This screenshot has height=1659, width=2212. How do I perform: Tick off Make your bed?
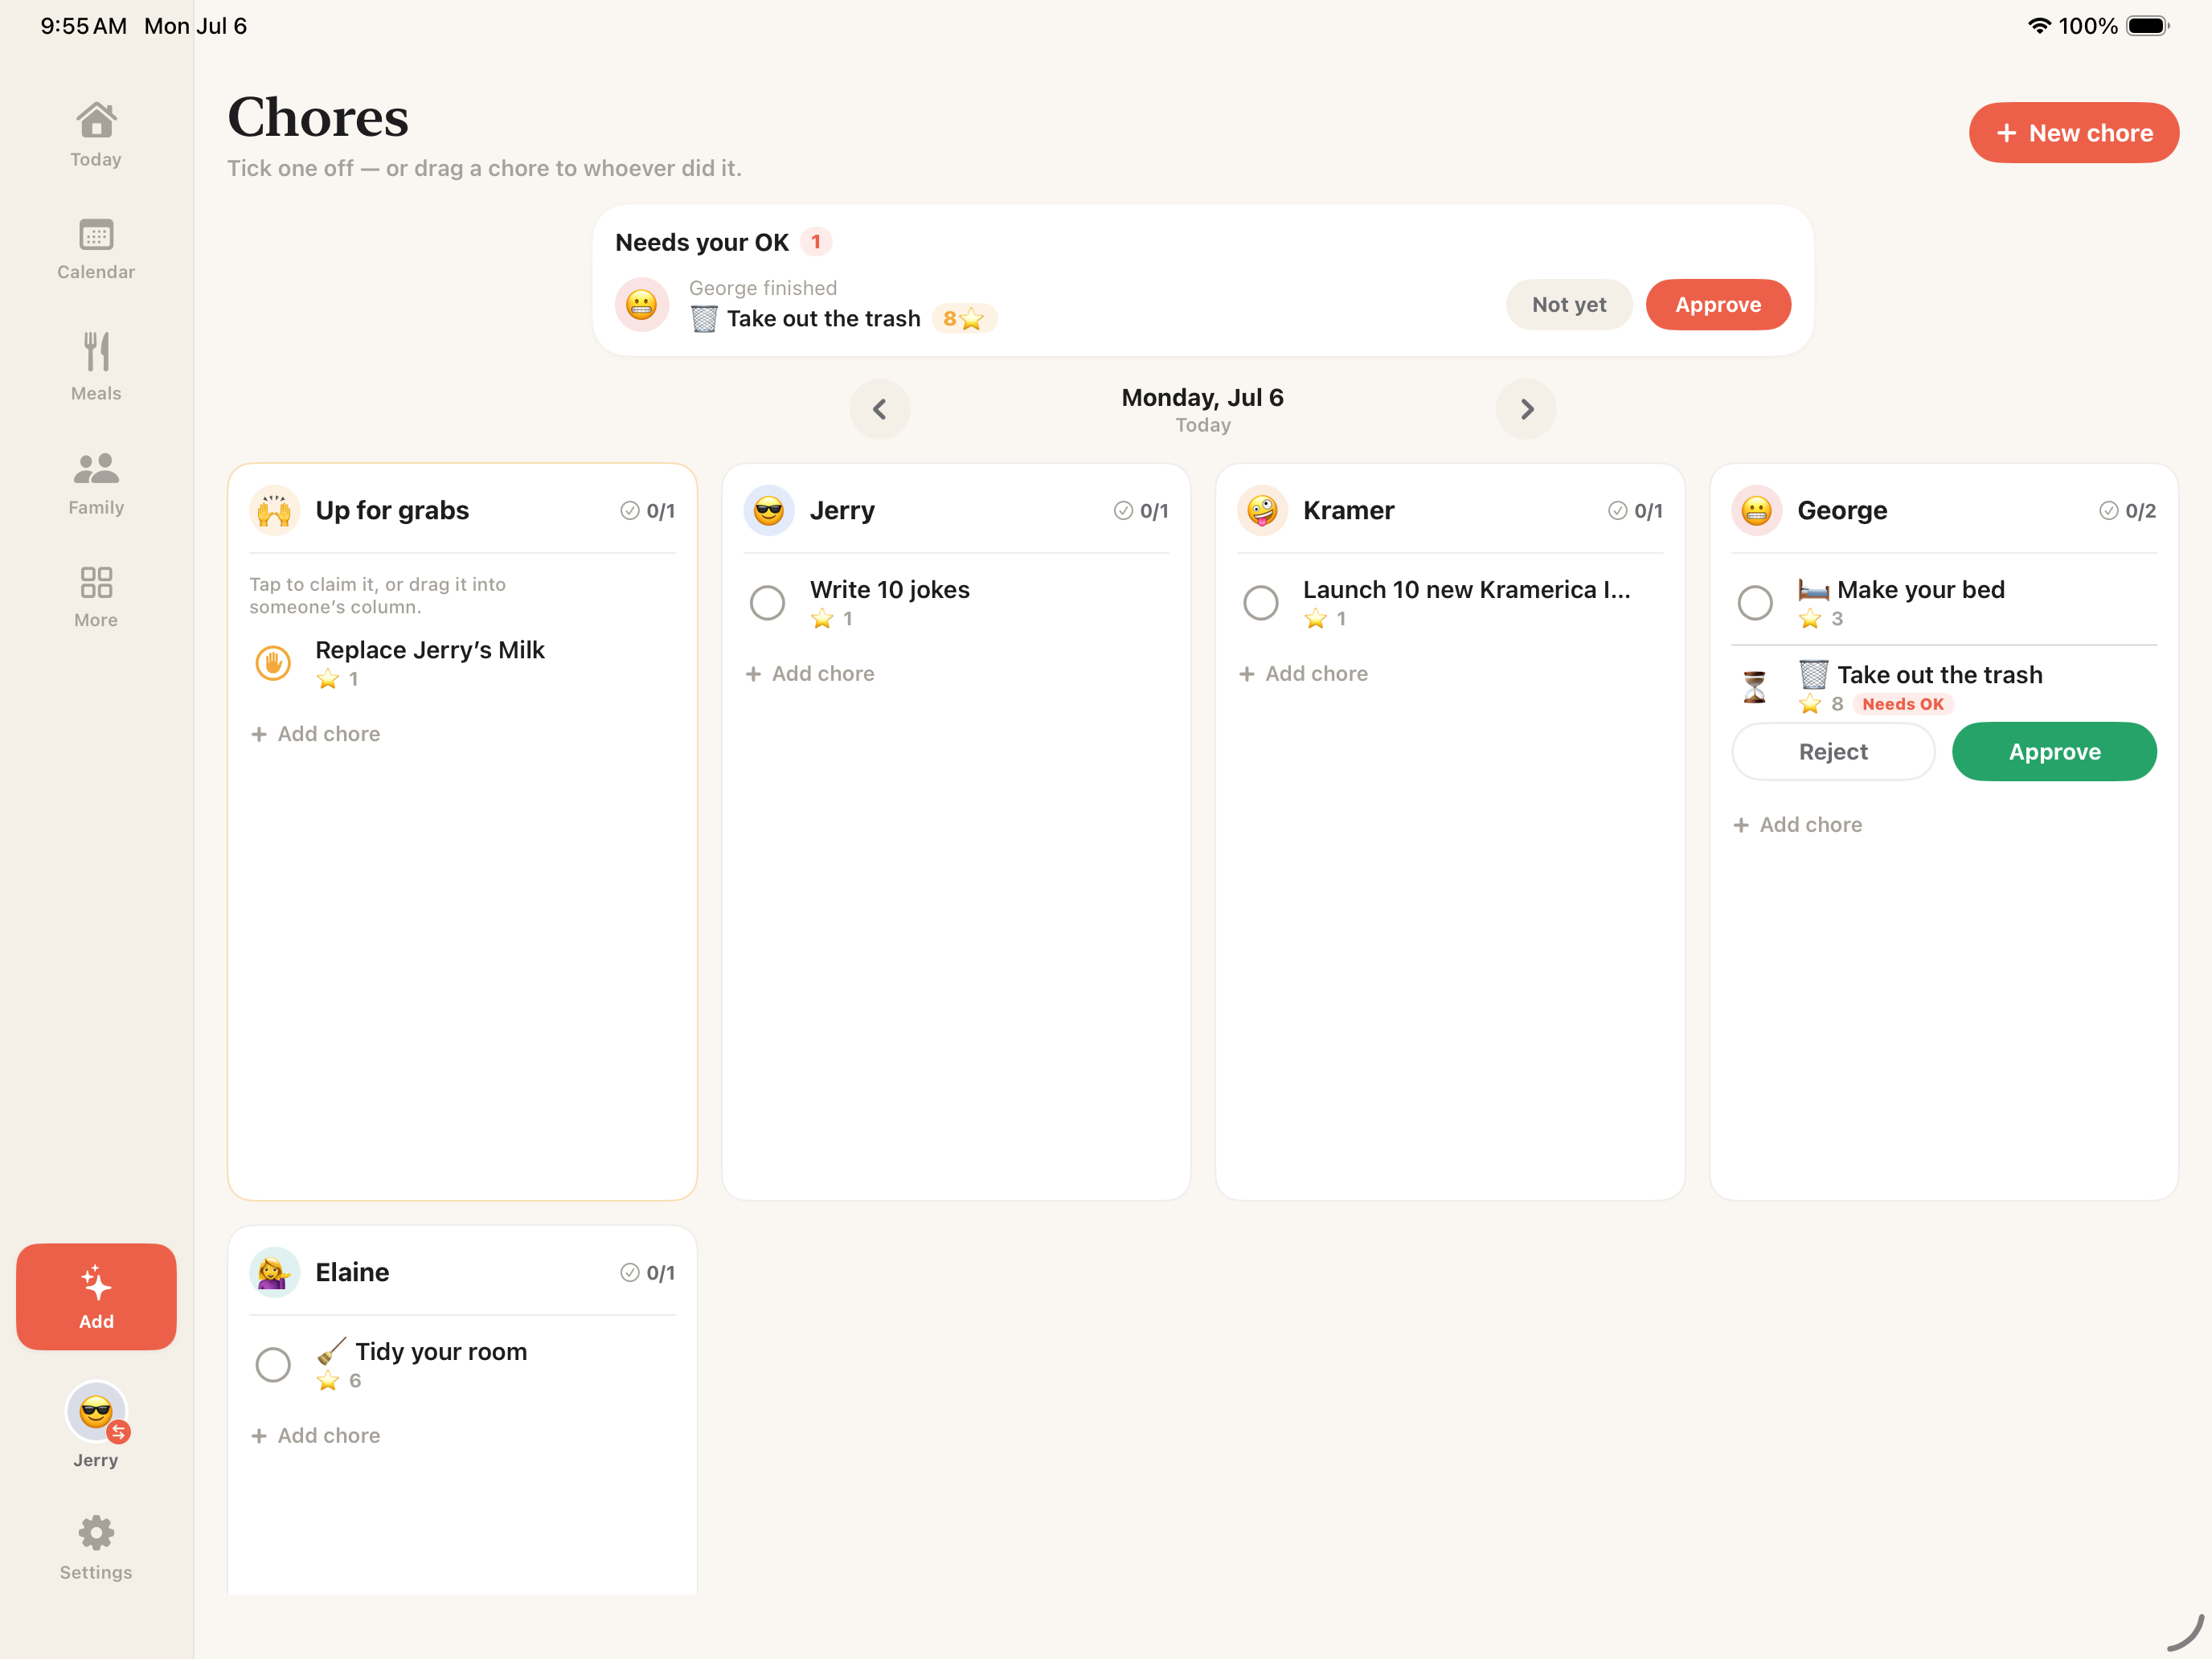1754,603
